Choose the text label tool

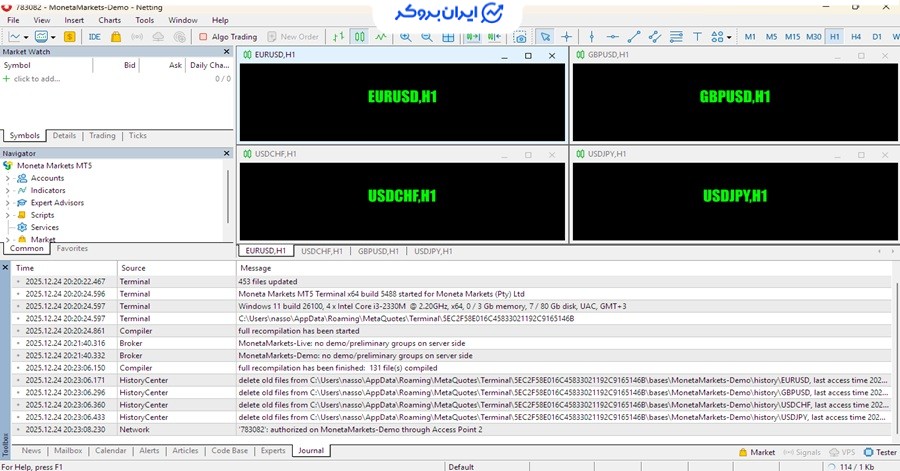click(x=698, y=37)
